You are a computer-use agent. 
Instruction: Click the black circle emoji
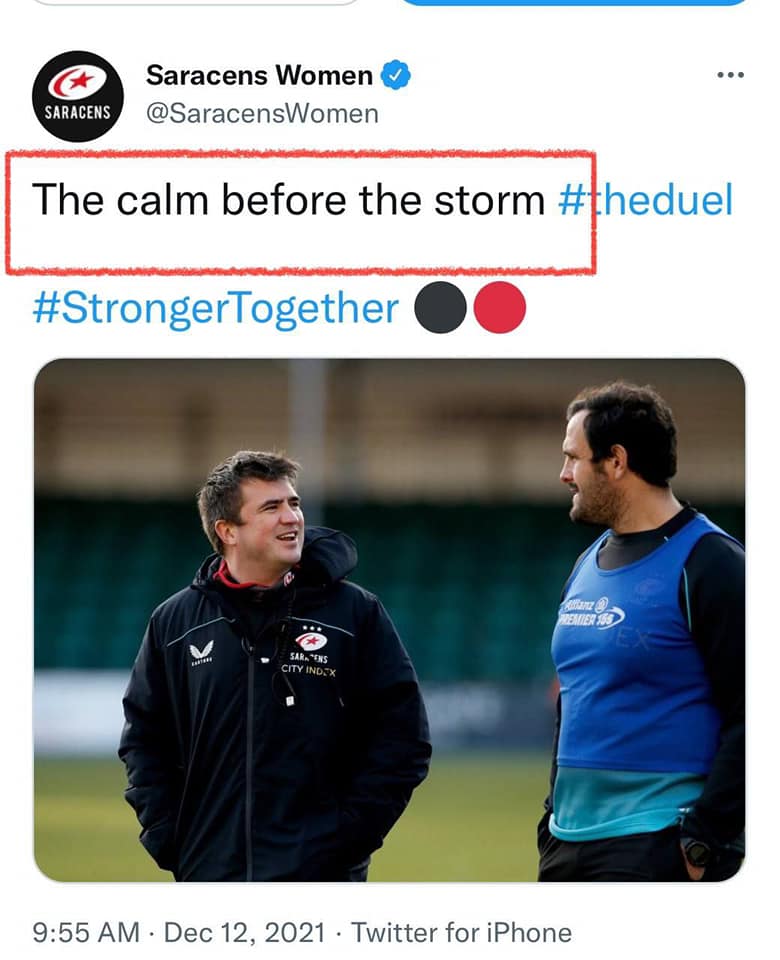tap(441, 309)
